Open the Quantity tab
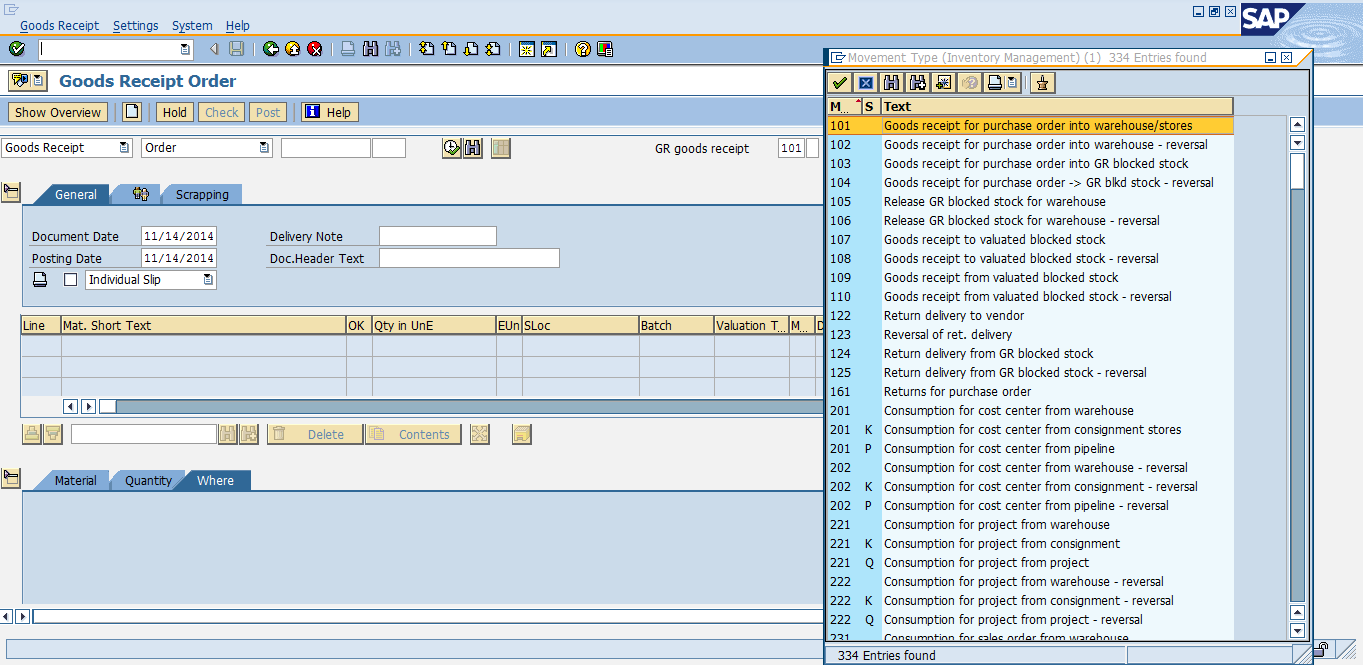Screen dimensions: 1363x665 coord(148,481)
